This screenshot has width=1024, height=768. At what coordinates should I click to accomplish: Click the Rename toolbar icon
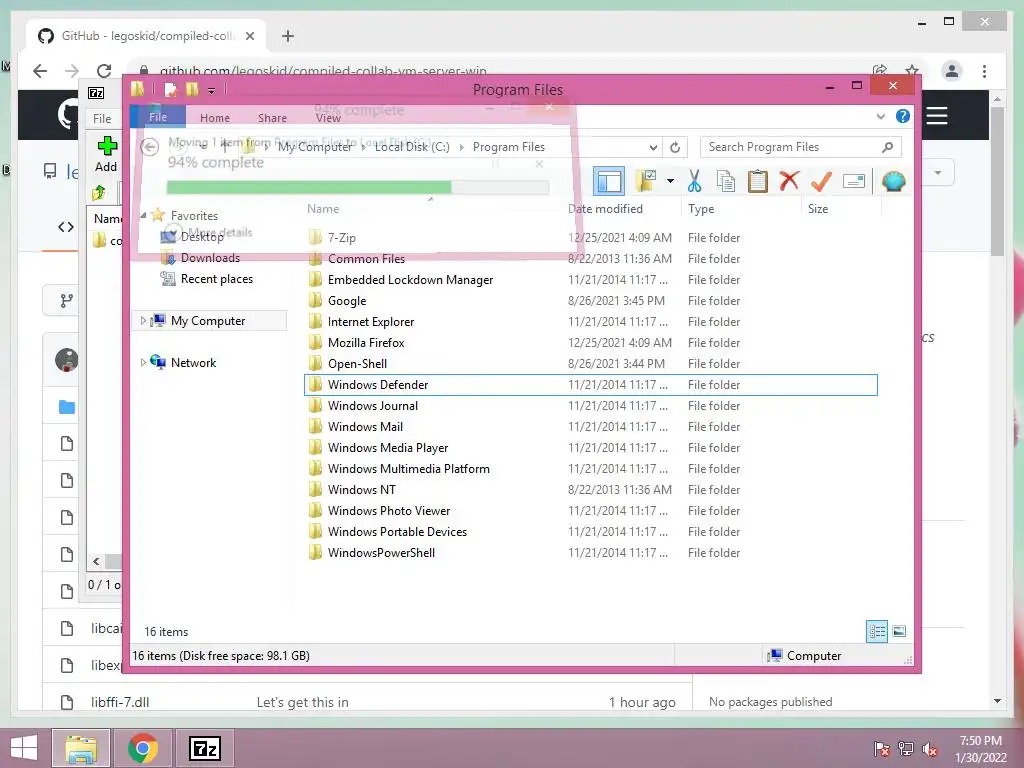coord(854,181)
